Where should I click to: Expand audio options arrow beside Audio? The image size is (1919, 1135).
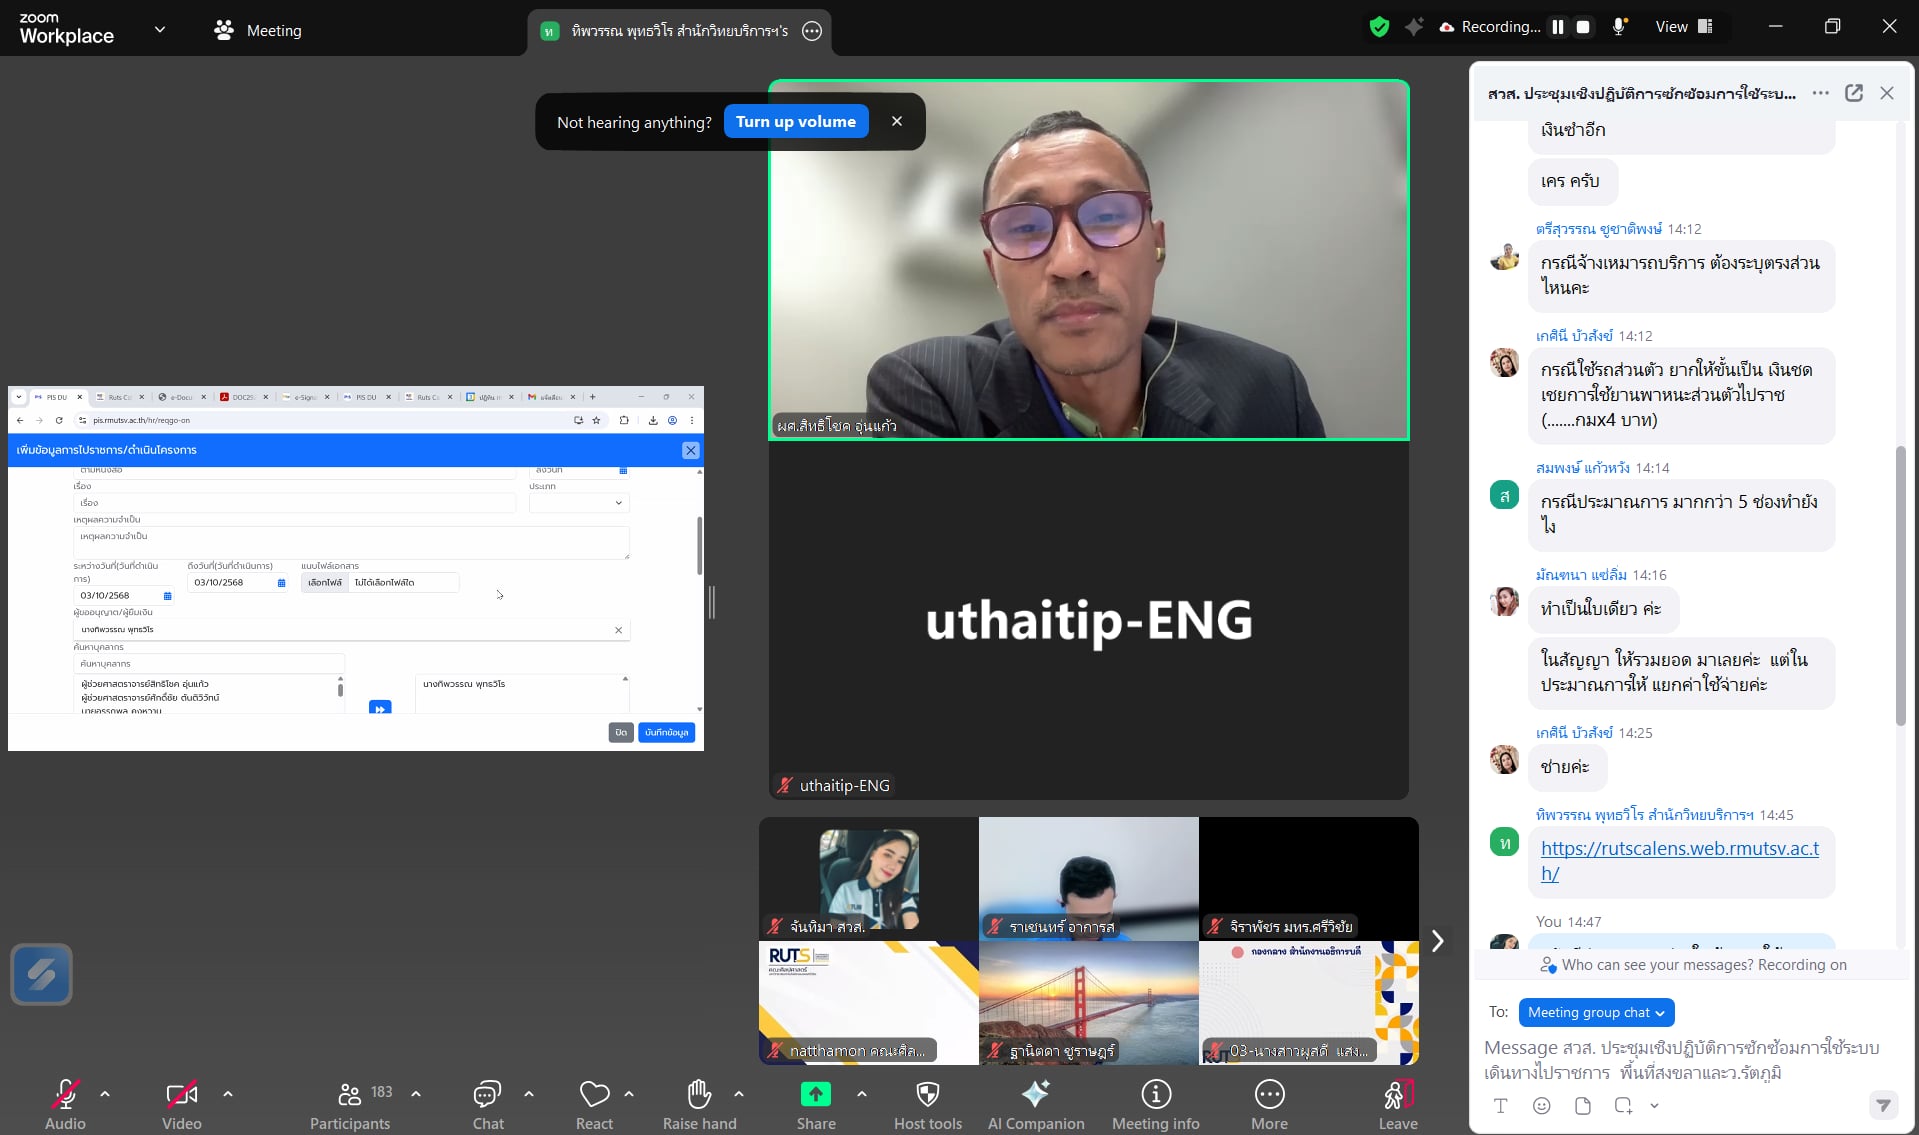(105, 1094)
